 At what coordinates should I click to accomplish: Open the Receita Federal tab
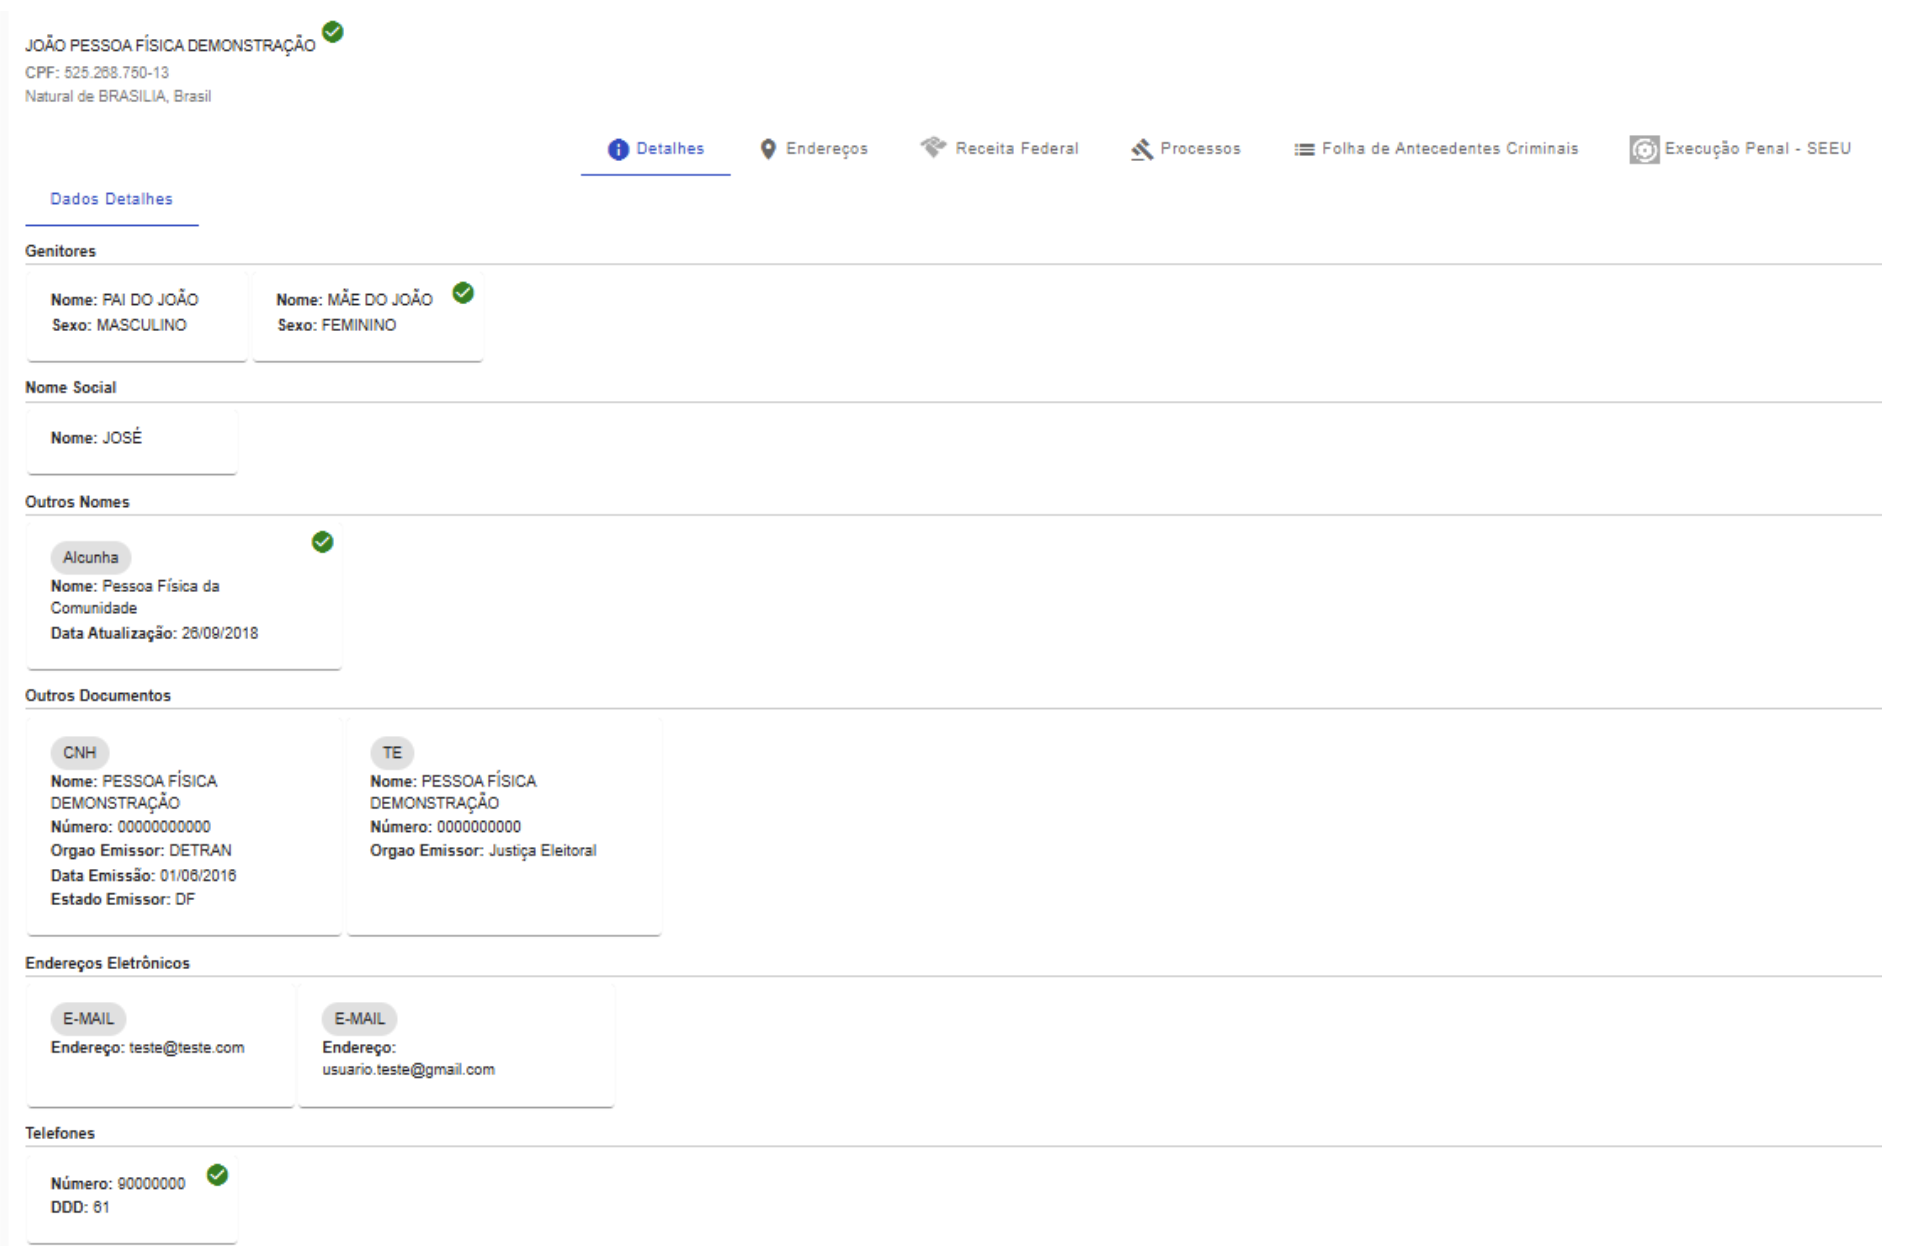[1016, 149]
